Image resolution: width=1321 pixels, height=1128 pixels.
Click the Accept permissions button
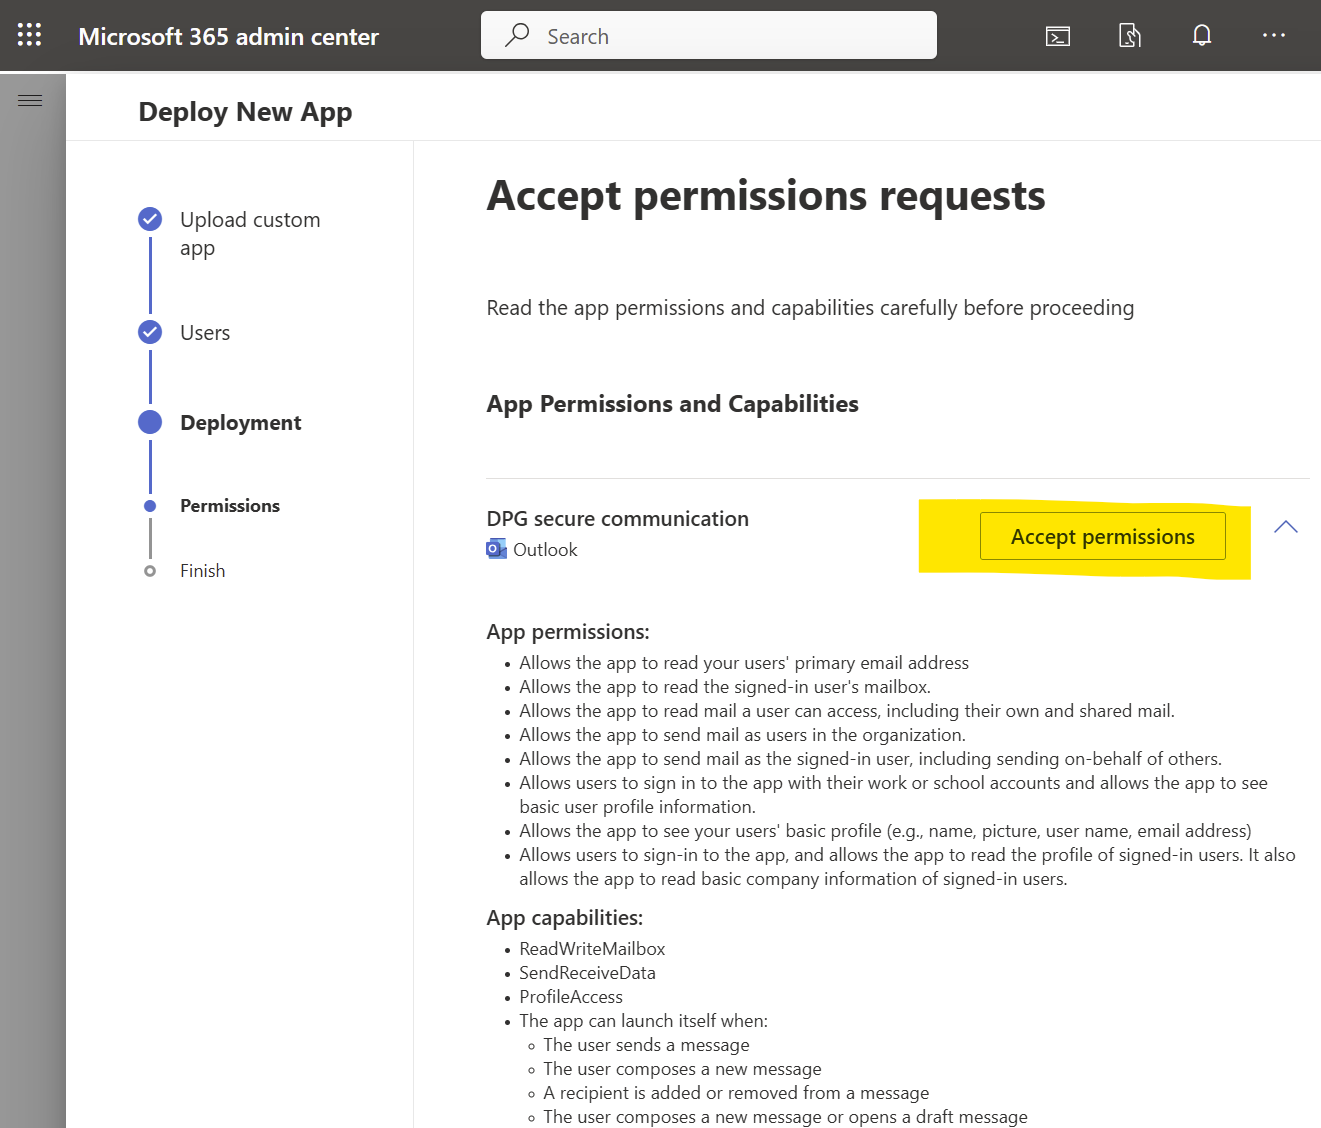pos(1102,536)
